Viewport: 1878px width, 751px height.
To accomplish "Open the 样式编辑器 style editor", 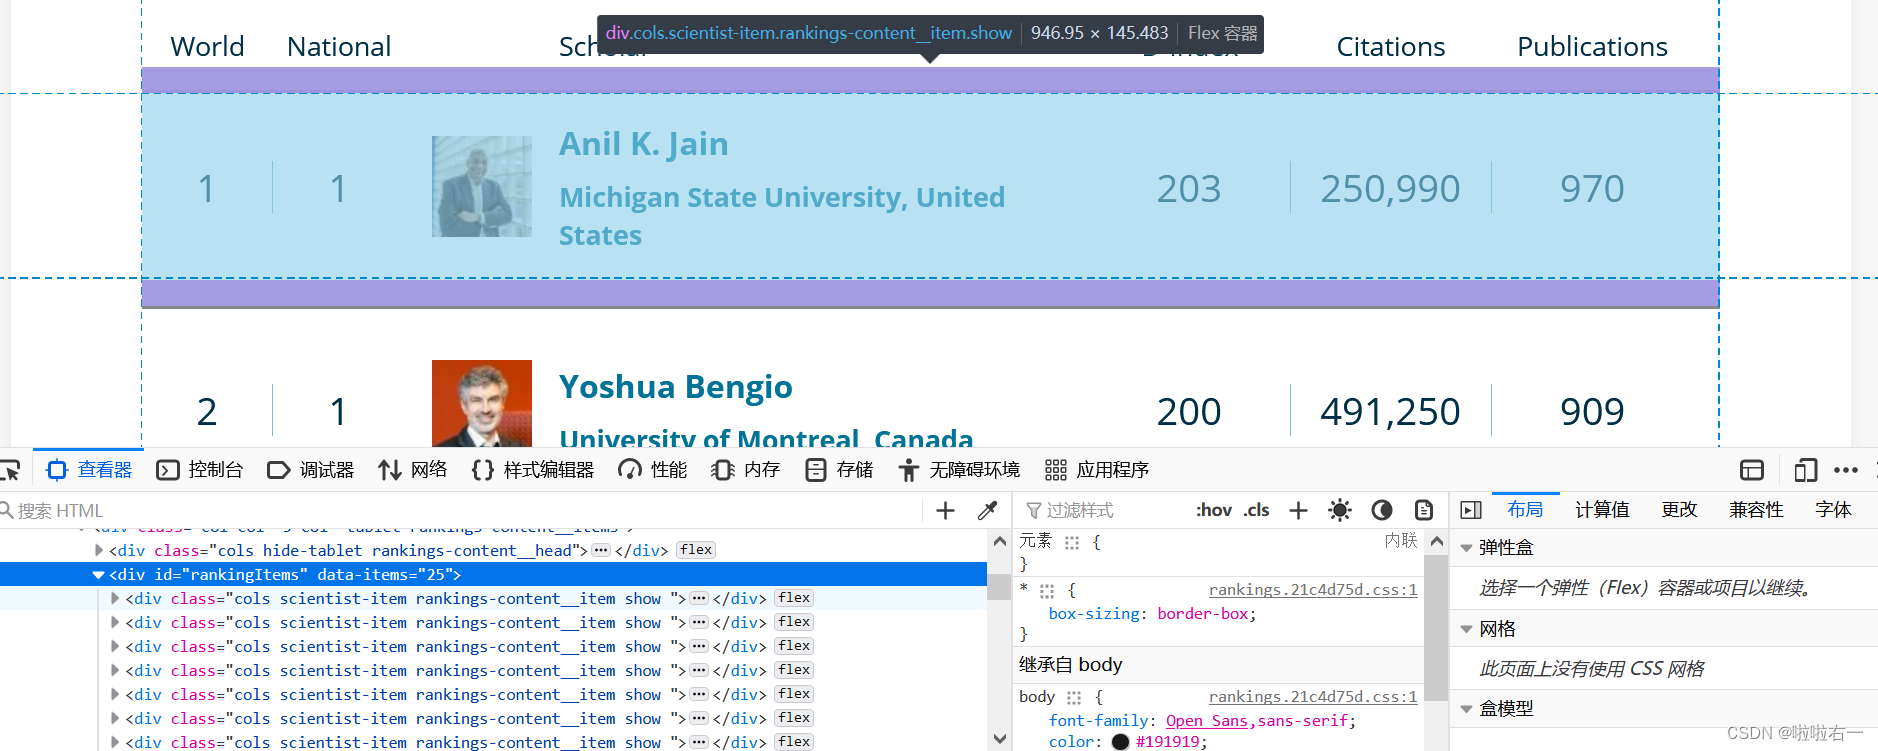I will tap(533, 470).
